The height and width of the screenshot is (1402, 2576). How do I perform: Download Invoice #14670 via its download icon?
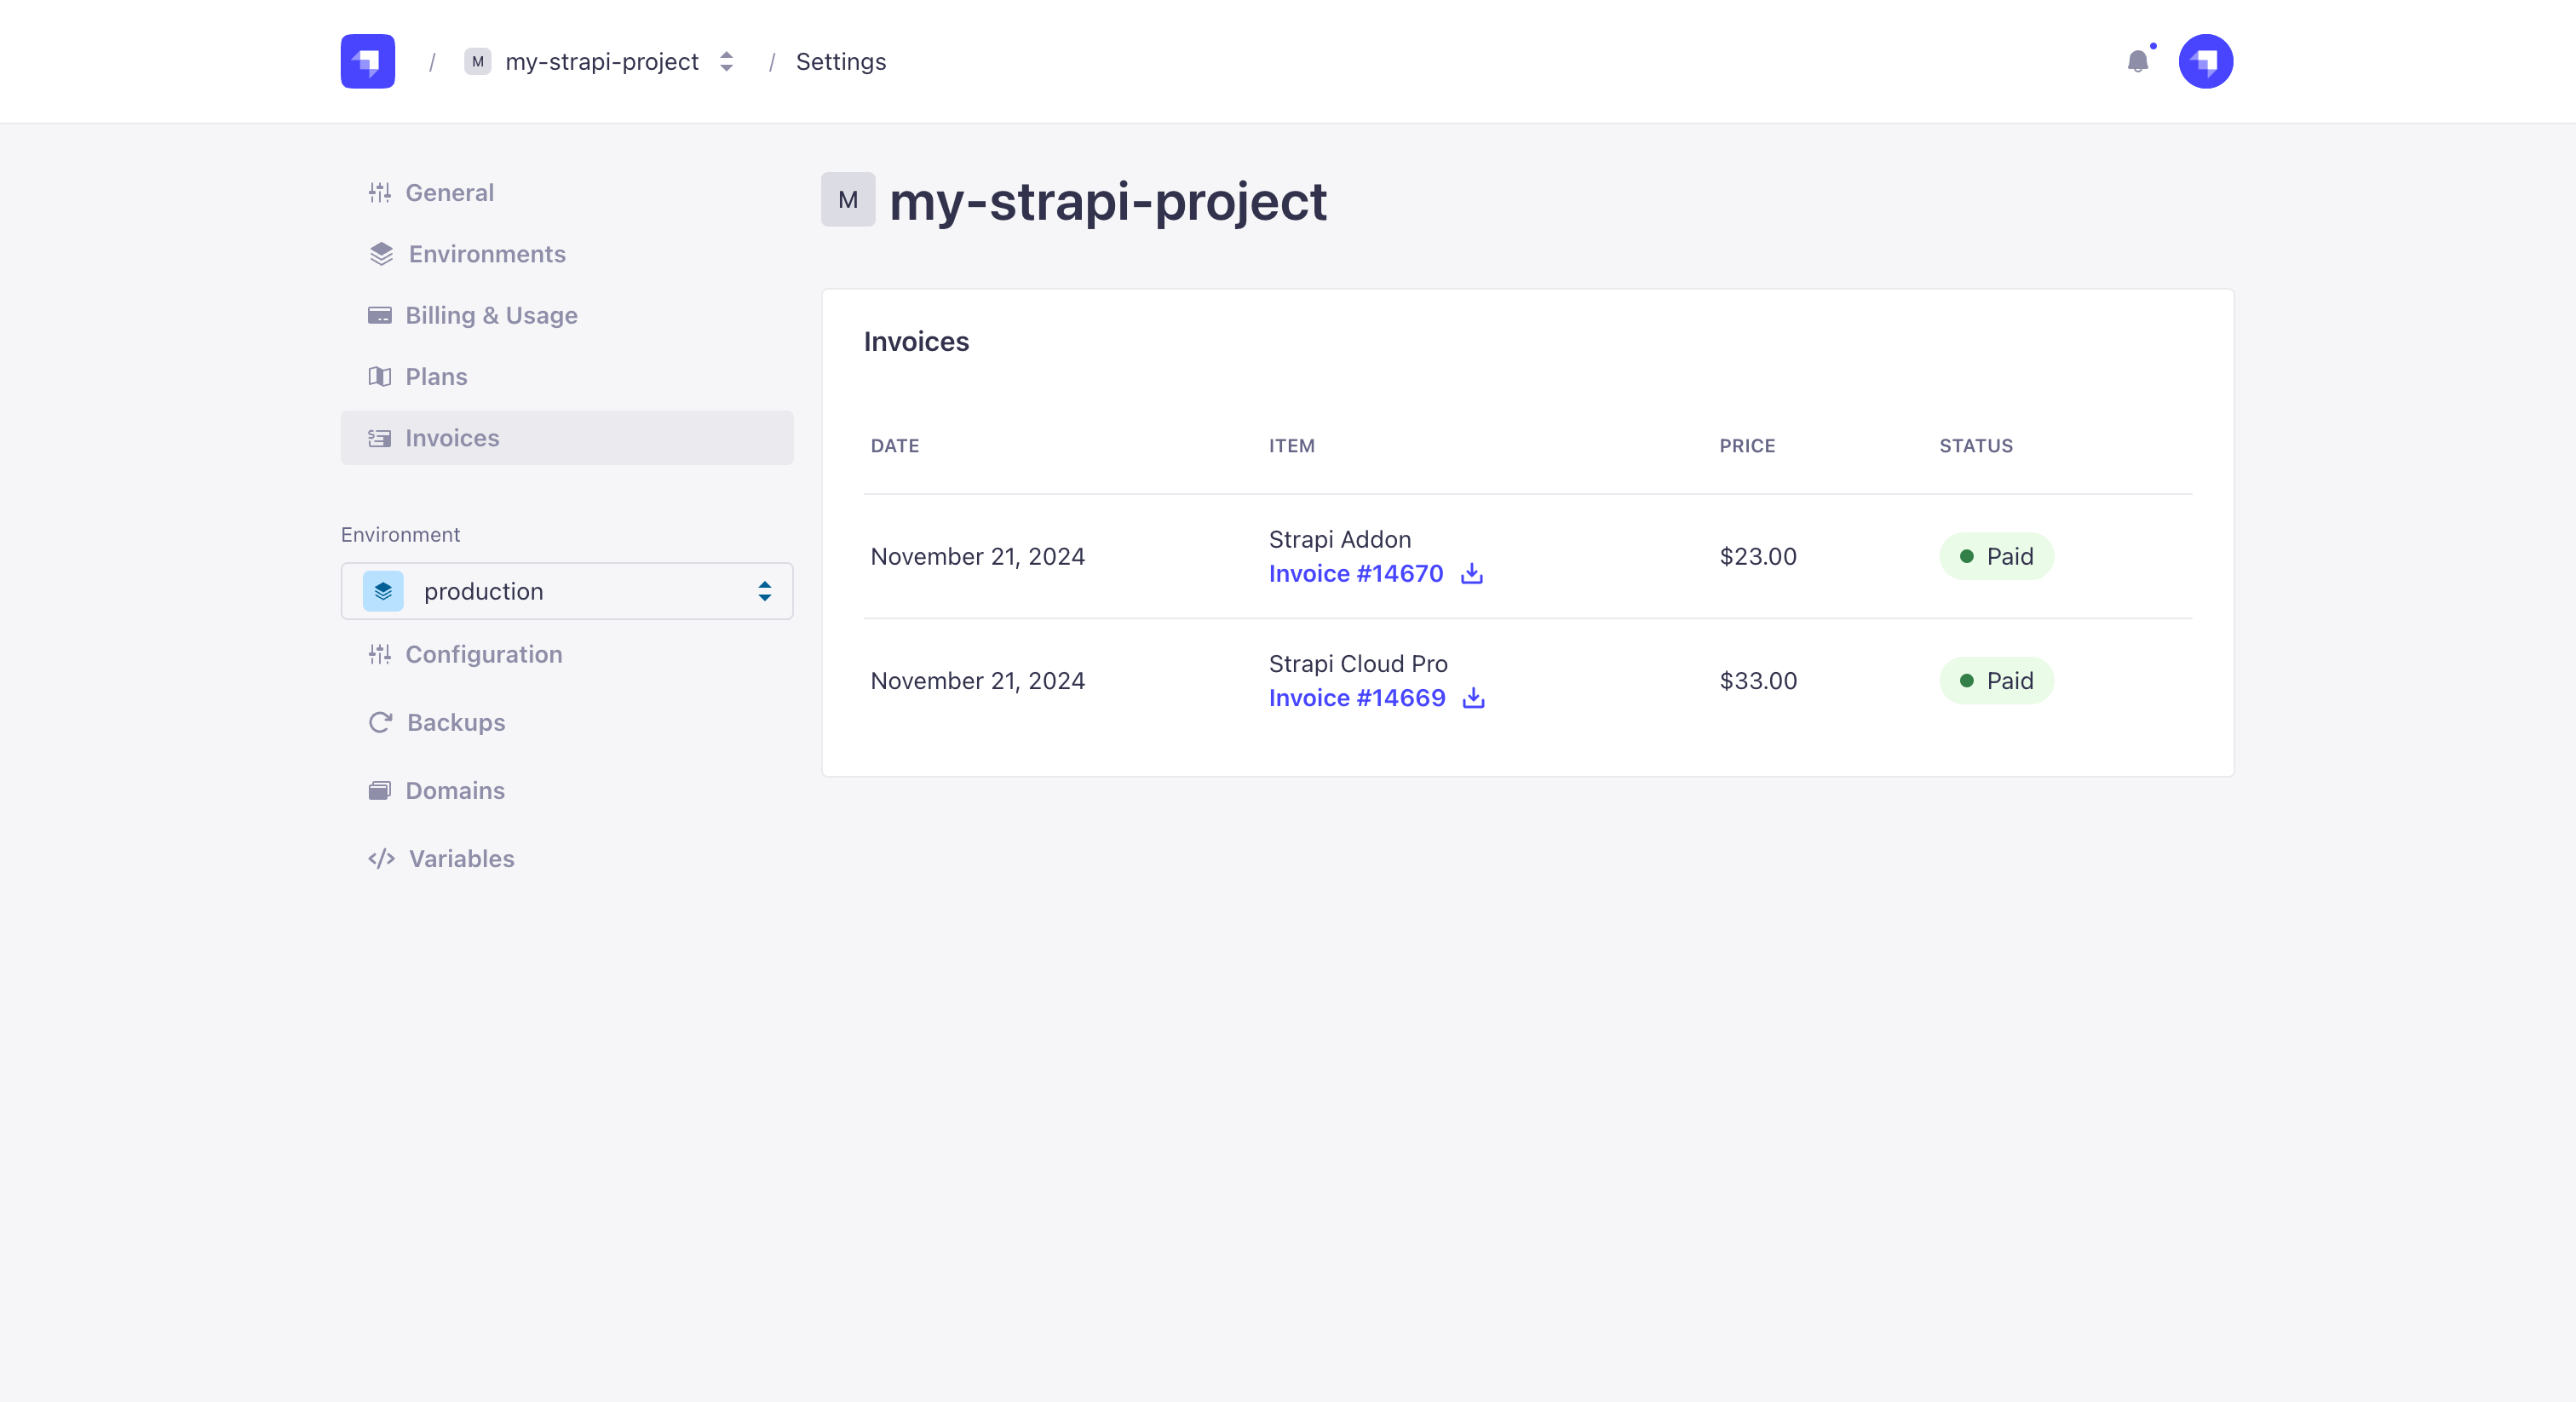(x=1471, y=574)
